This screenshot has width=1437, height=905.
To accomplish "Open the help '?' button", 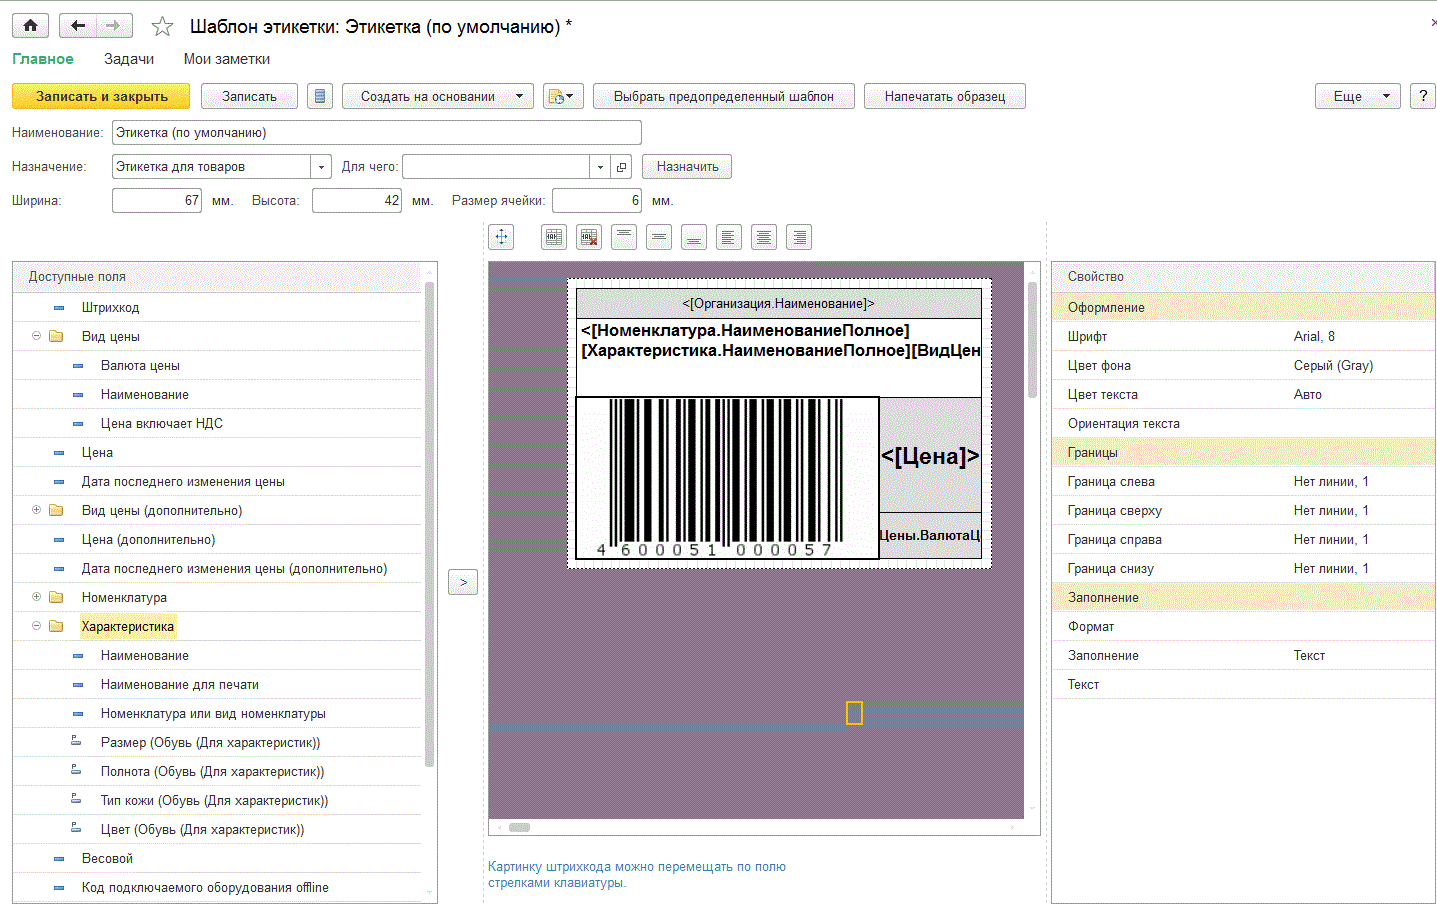I will pyautogui.click(x=1422, y=96).
